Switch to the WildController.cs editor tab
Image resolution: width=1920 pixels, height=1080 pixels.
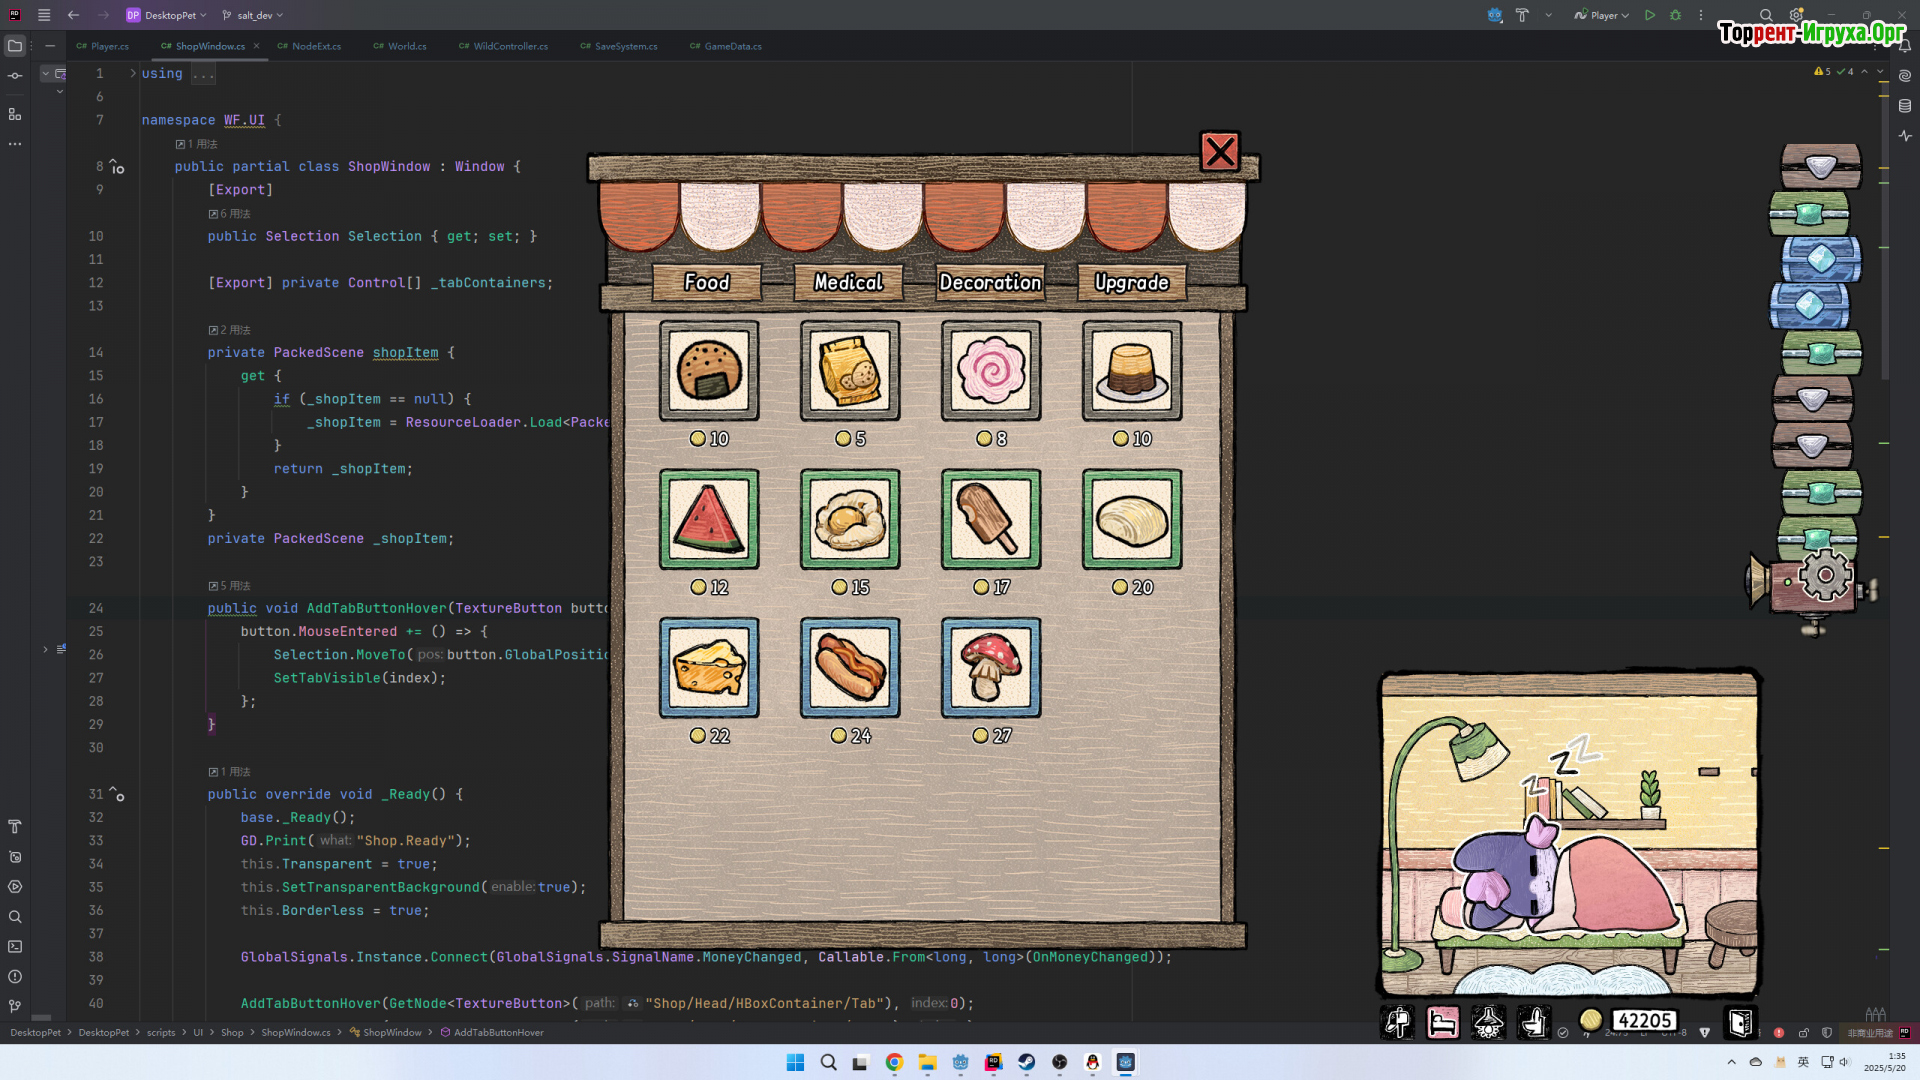[510, 46]
